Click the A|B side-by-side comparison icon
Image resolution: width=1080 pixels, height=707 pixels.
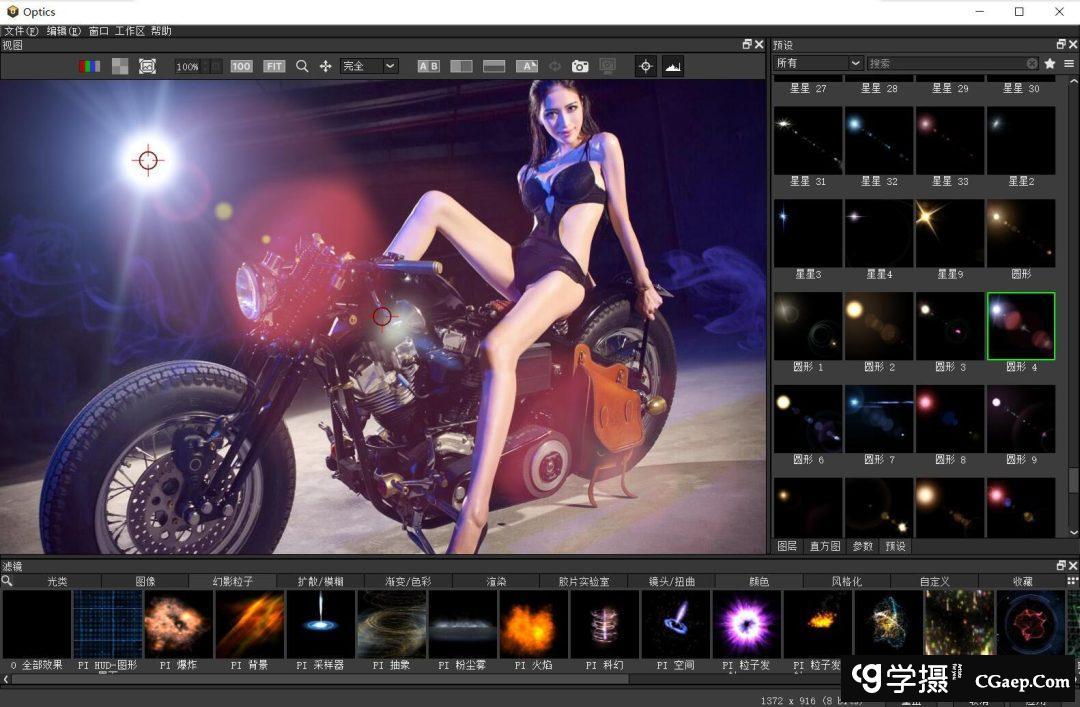pyautogui.click(x=428, y=66)
